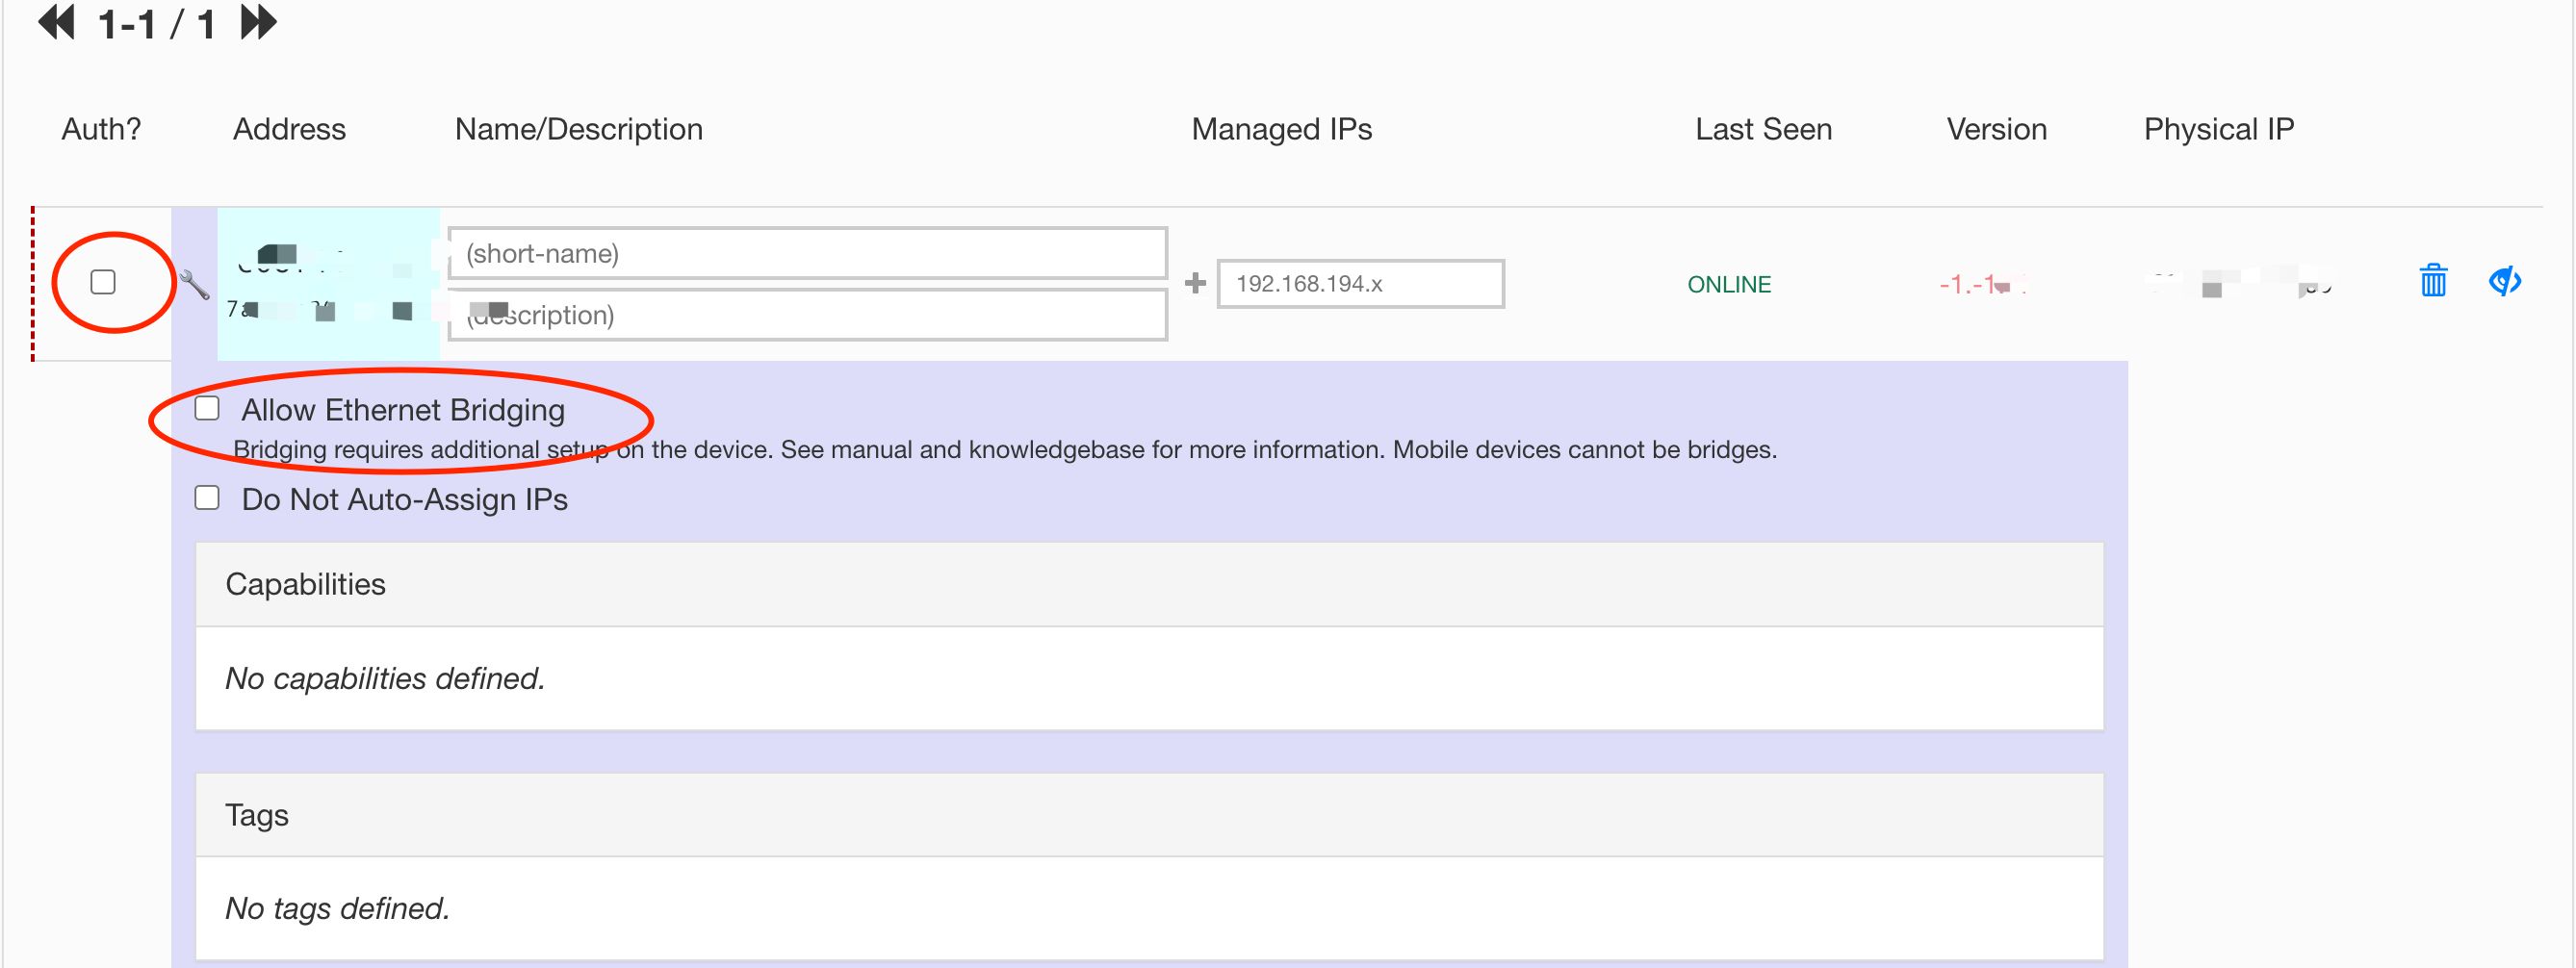Click 'No tags defined.' text
The height and width of the screenshot is (968, 2576).
(337, 908)
